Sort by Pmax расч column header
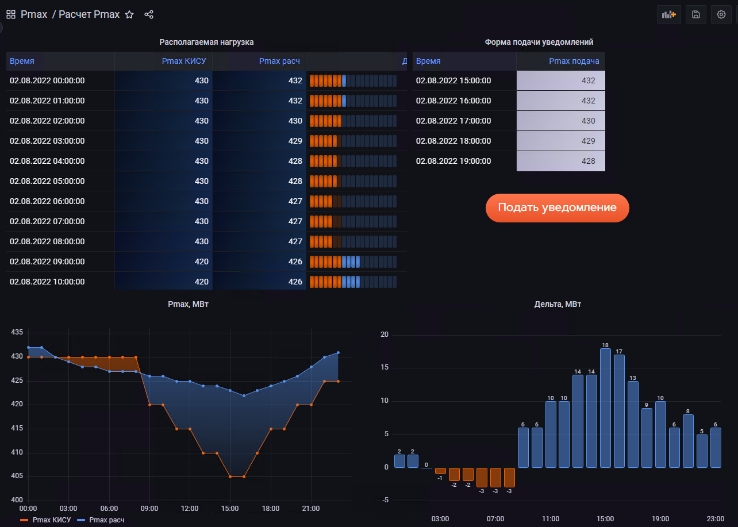The width and height of the screenshot is (738, 527). pos(280,61)
